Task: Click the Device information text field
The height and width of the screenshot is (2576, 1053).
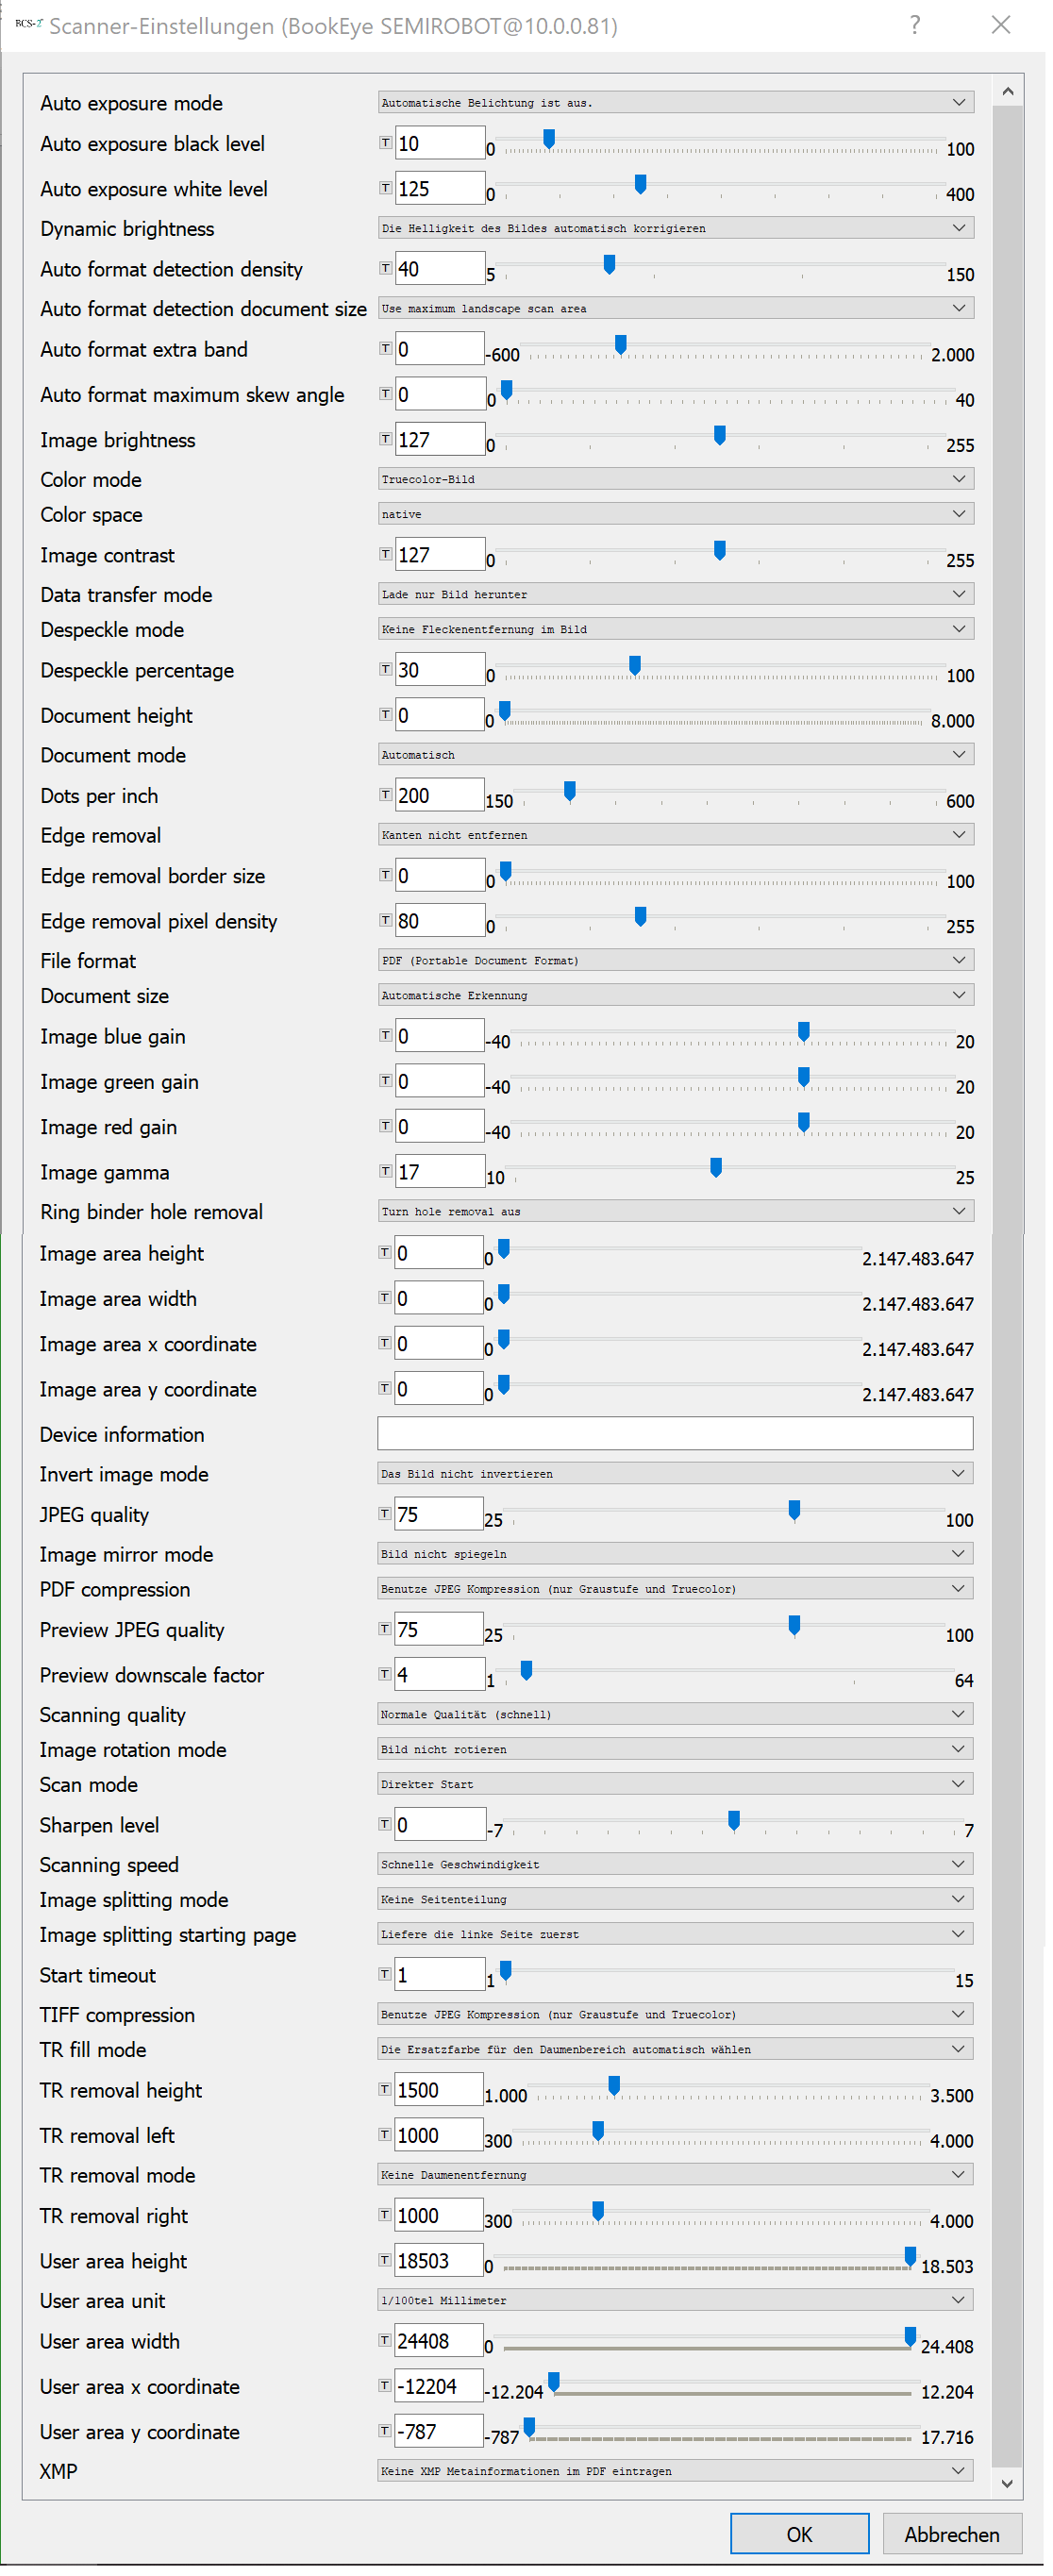Action: point(675,1433)
